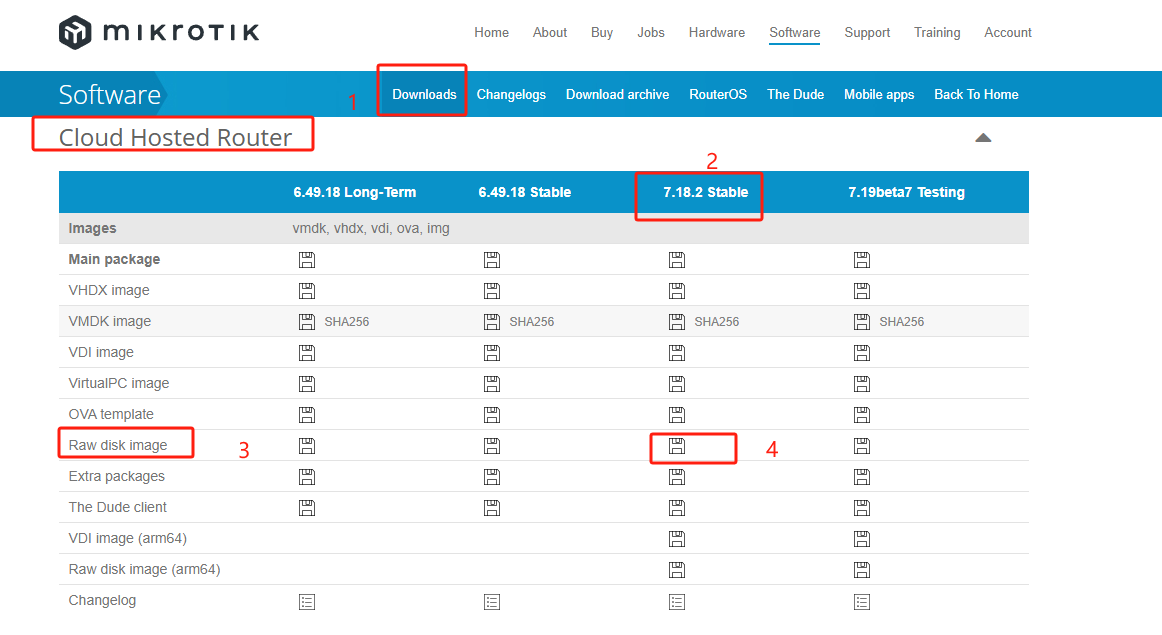
Task: Open the Account menu item
Action: click(1008, 33)
